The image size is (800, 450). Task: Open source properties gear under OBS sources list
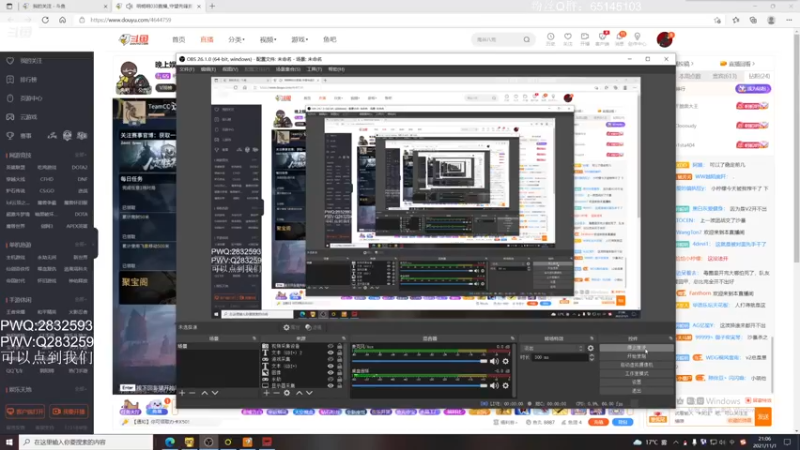pyautogui.click(x=287, y=393)
